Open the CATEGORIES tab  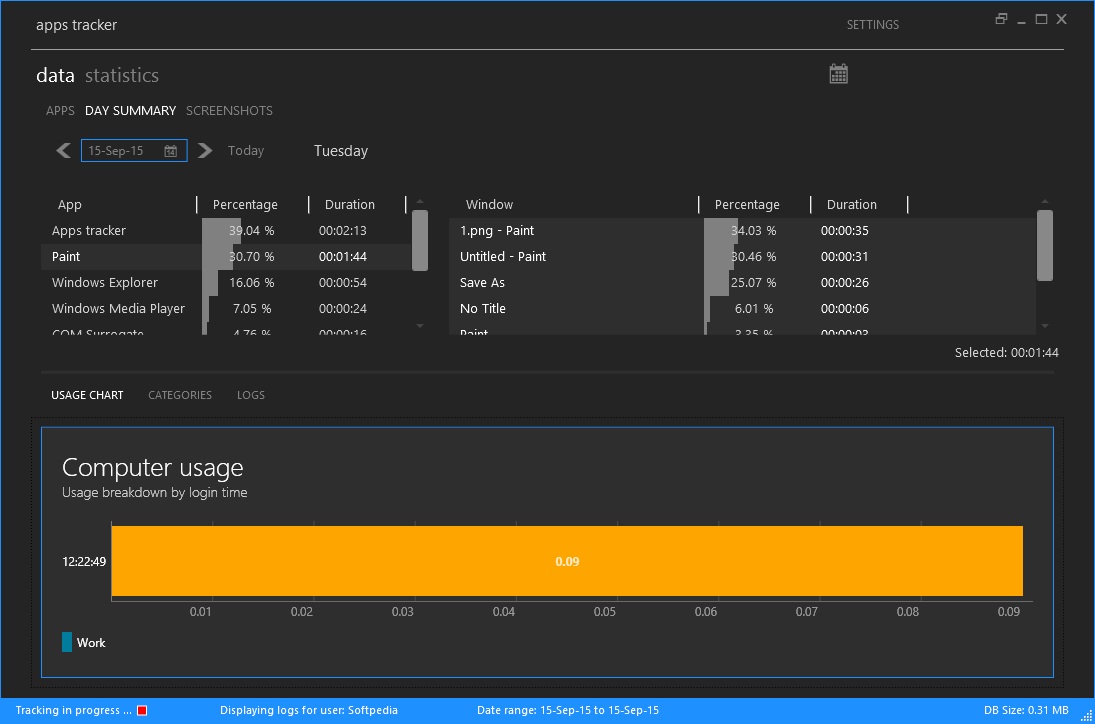click(179, 395)
